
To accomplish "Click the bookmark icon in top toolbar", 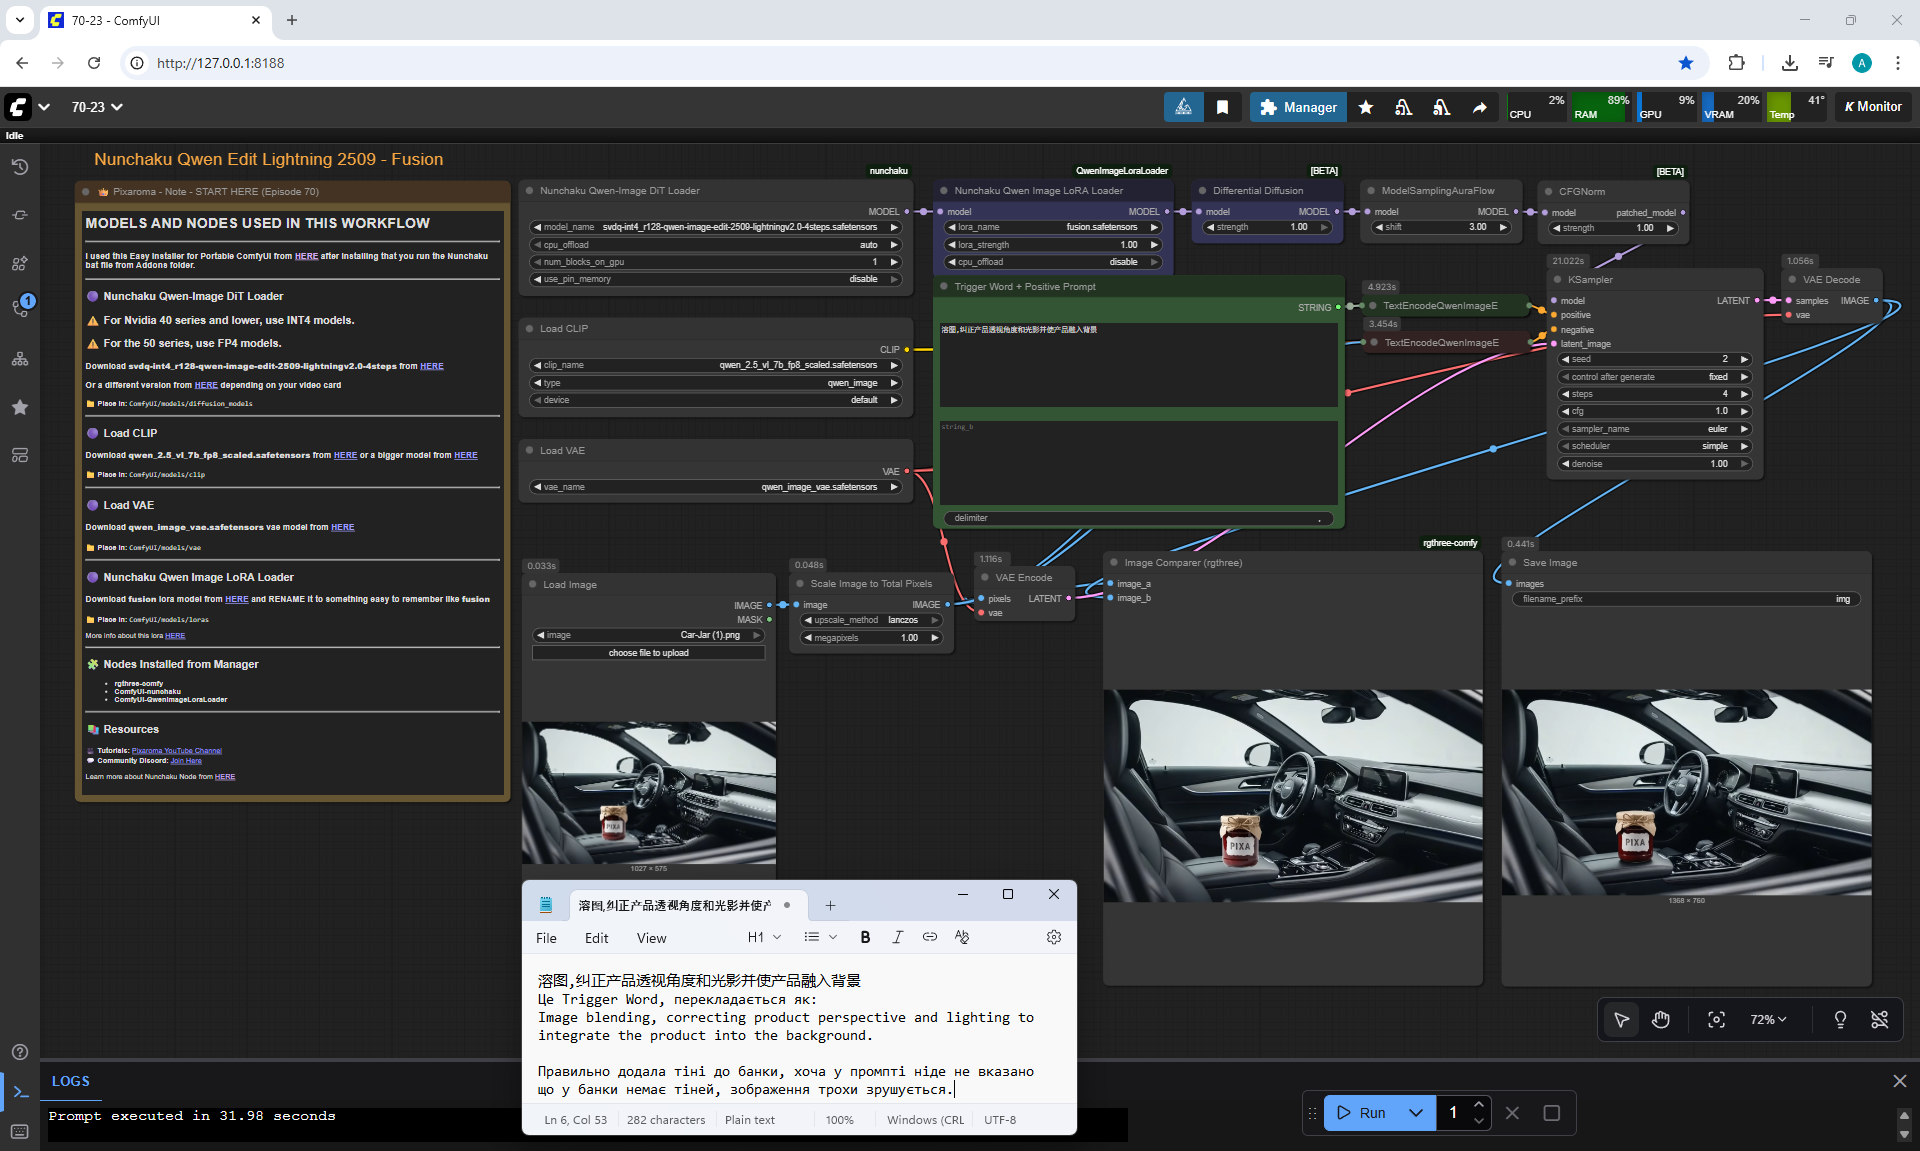I will pyautogui.click(x=1222, y=107).
